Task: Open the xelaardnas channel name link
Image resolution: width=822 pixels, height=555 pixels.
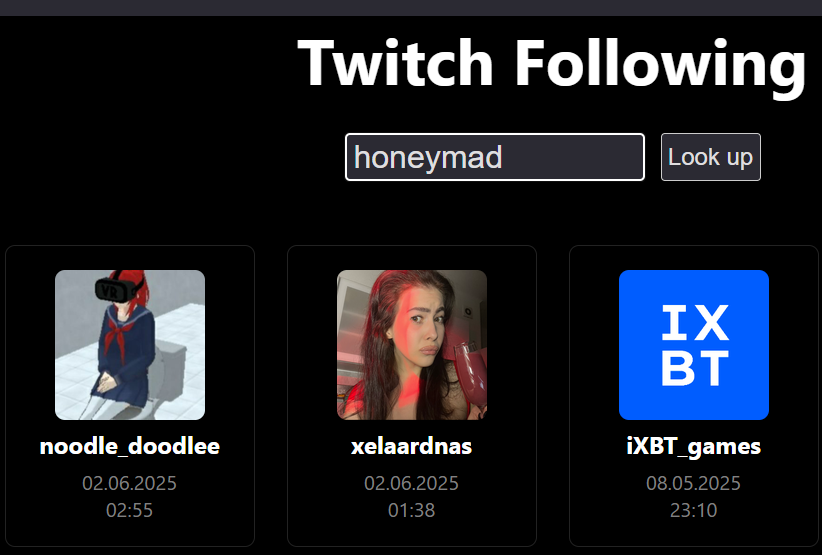Action: click(412, 447)
